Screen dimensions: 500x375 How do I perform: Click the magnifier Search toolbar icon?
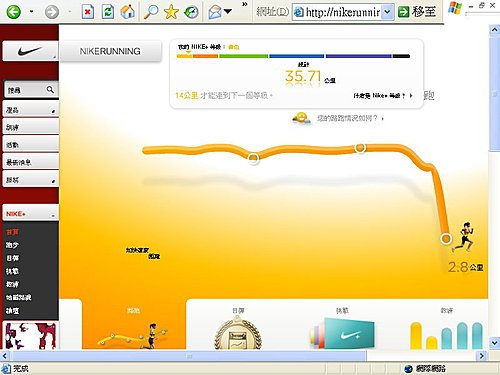[x=151, y=12]
